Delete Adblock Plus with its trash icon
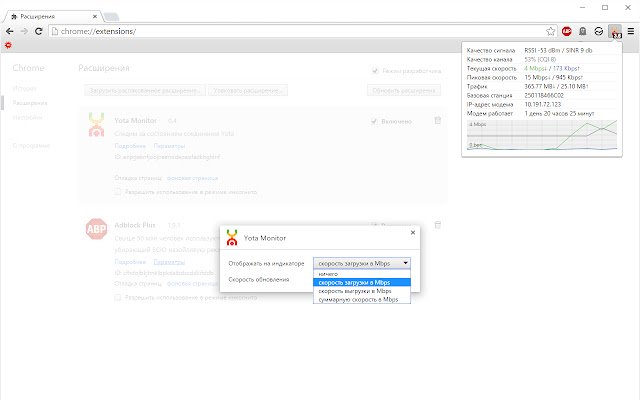 coord(438,225)
